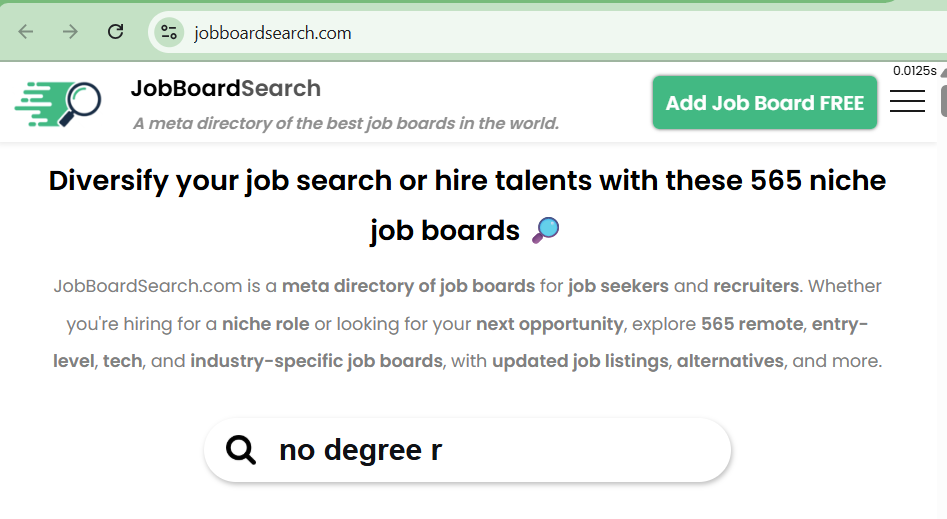Click the bold 'recruiters' text
The height and width of the screenshot is (519, 947).
tap(755, 286)
